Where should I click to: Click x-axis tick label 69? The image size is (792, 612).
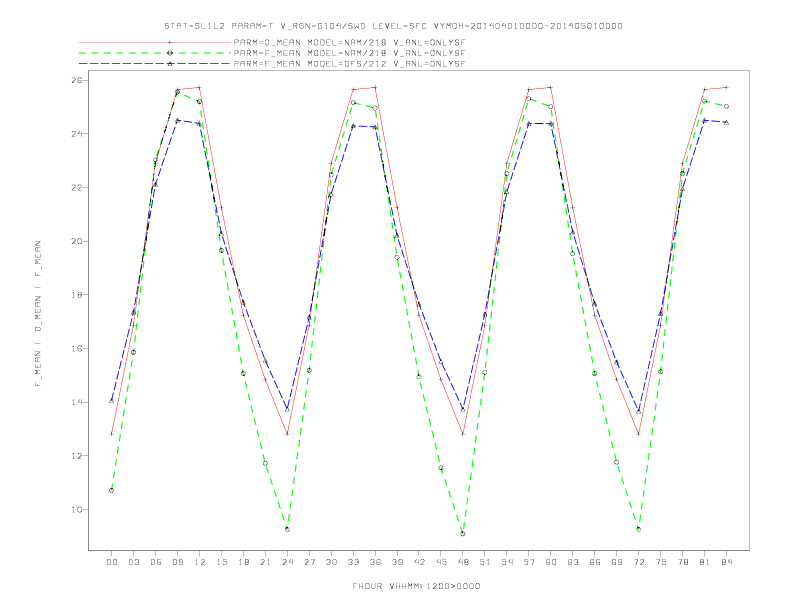(617, 562)
